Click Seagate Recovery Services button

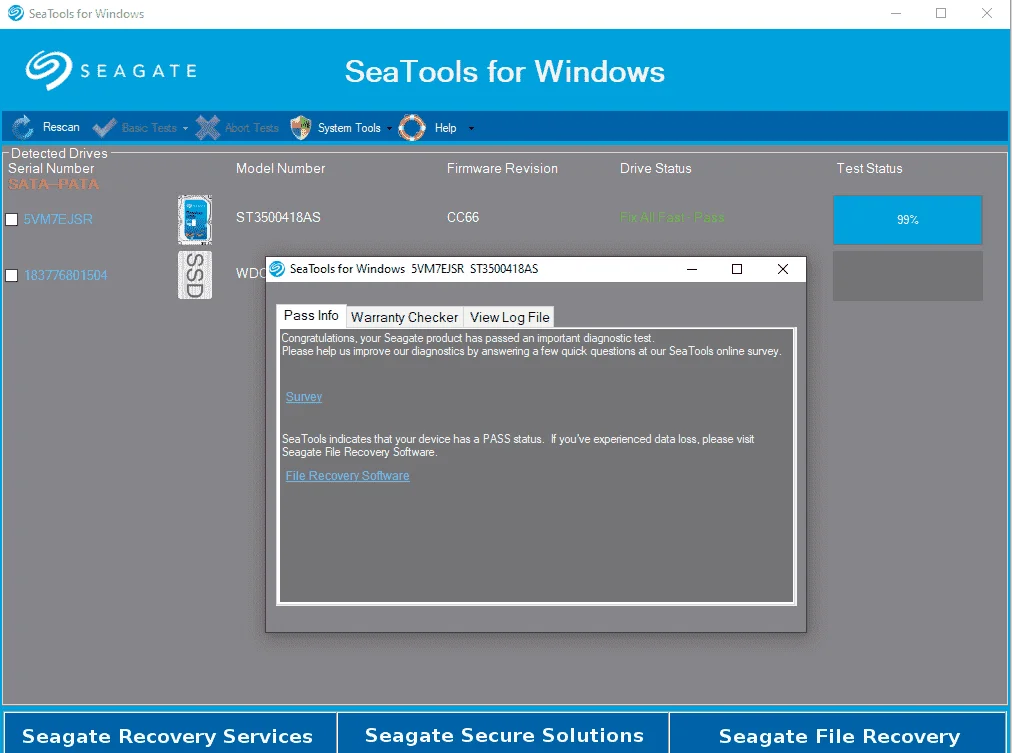click(170, 733)
